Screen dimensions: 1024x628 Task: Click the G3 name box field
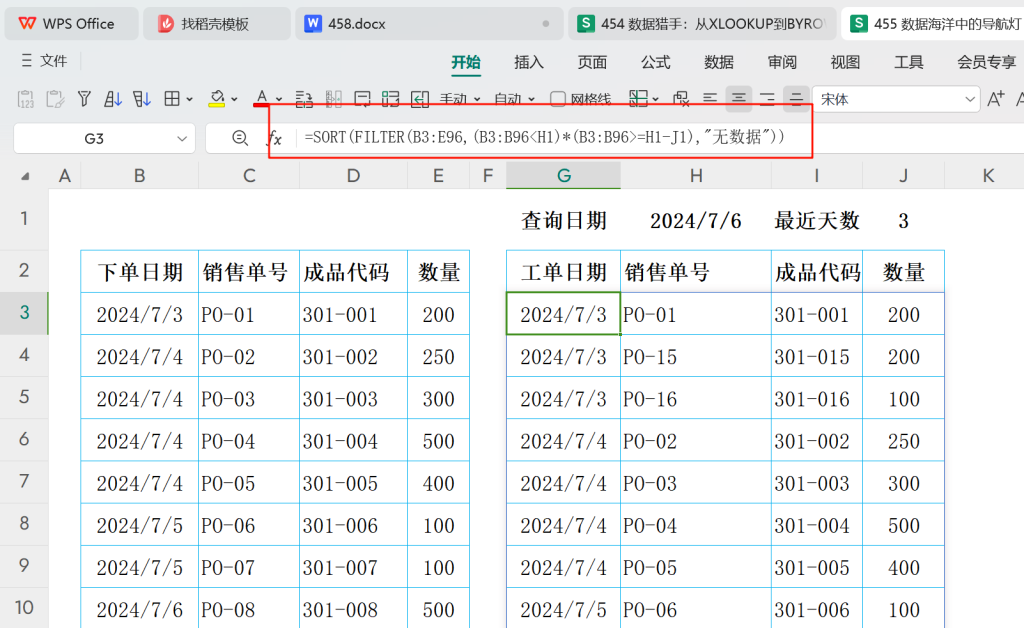(x=94, y=138)
